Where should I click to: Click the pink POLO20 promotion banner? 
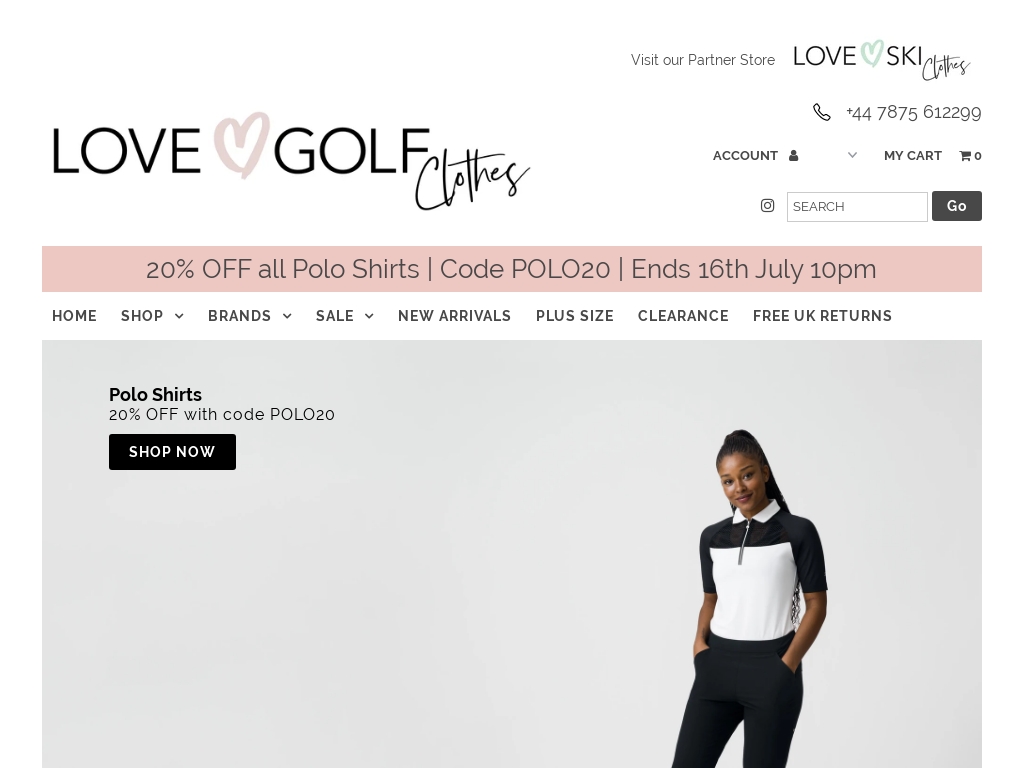pyautogui.click(x=512, y=269)
